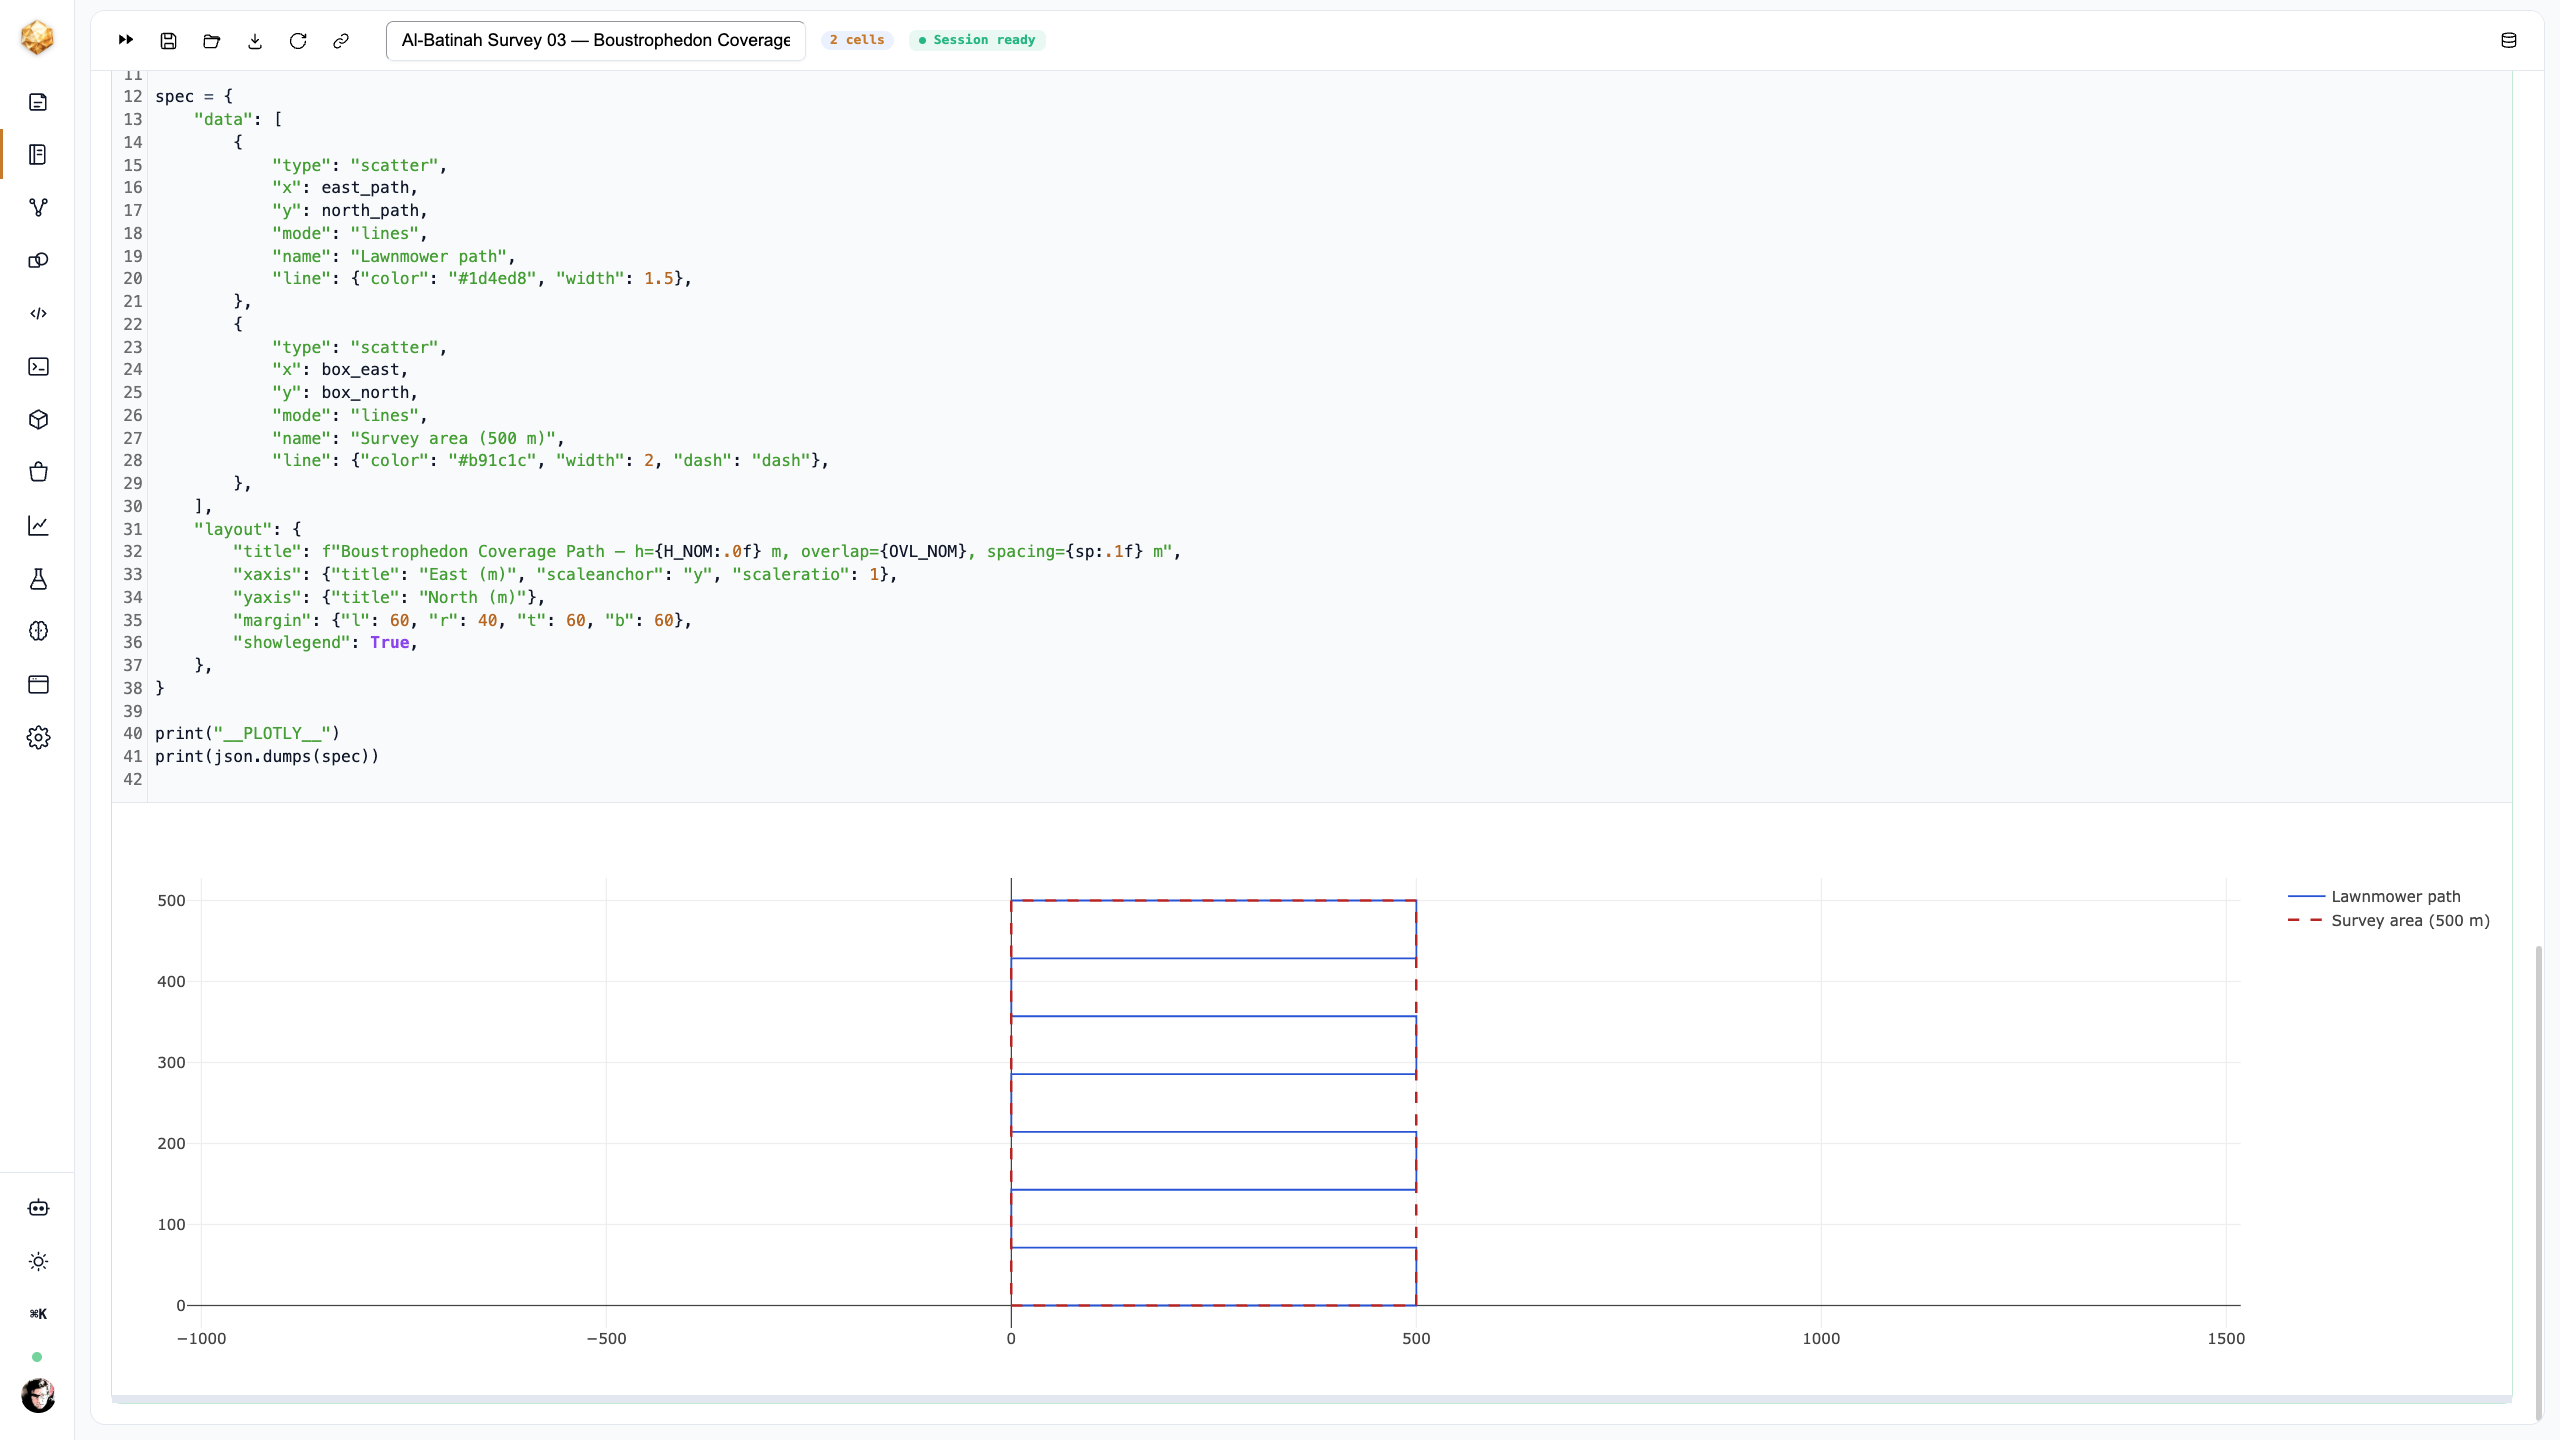This screenshot has width=2560, height=1440.
Task: Click the "Session ready" status badge
Action: click(x=977, y=40)
